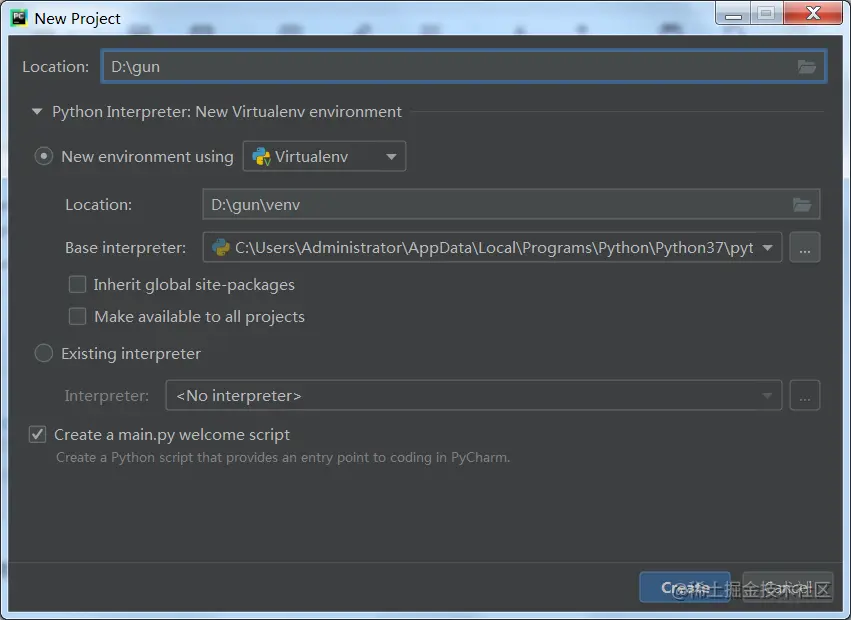The width and height of the screenshot is (851, 620).
Task: Collapse the Python Interpreter section triangle
Action: point(37,112)
